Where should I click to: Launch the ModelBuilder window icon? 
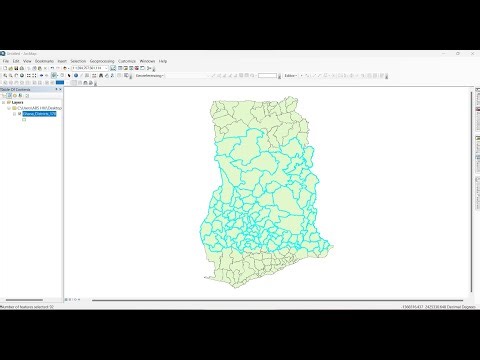pos(149,68)
